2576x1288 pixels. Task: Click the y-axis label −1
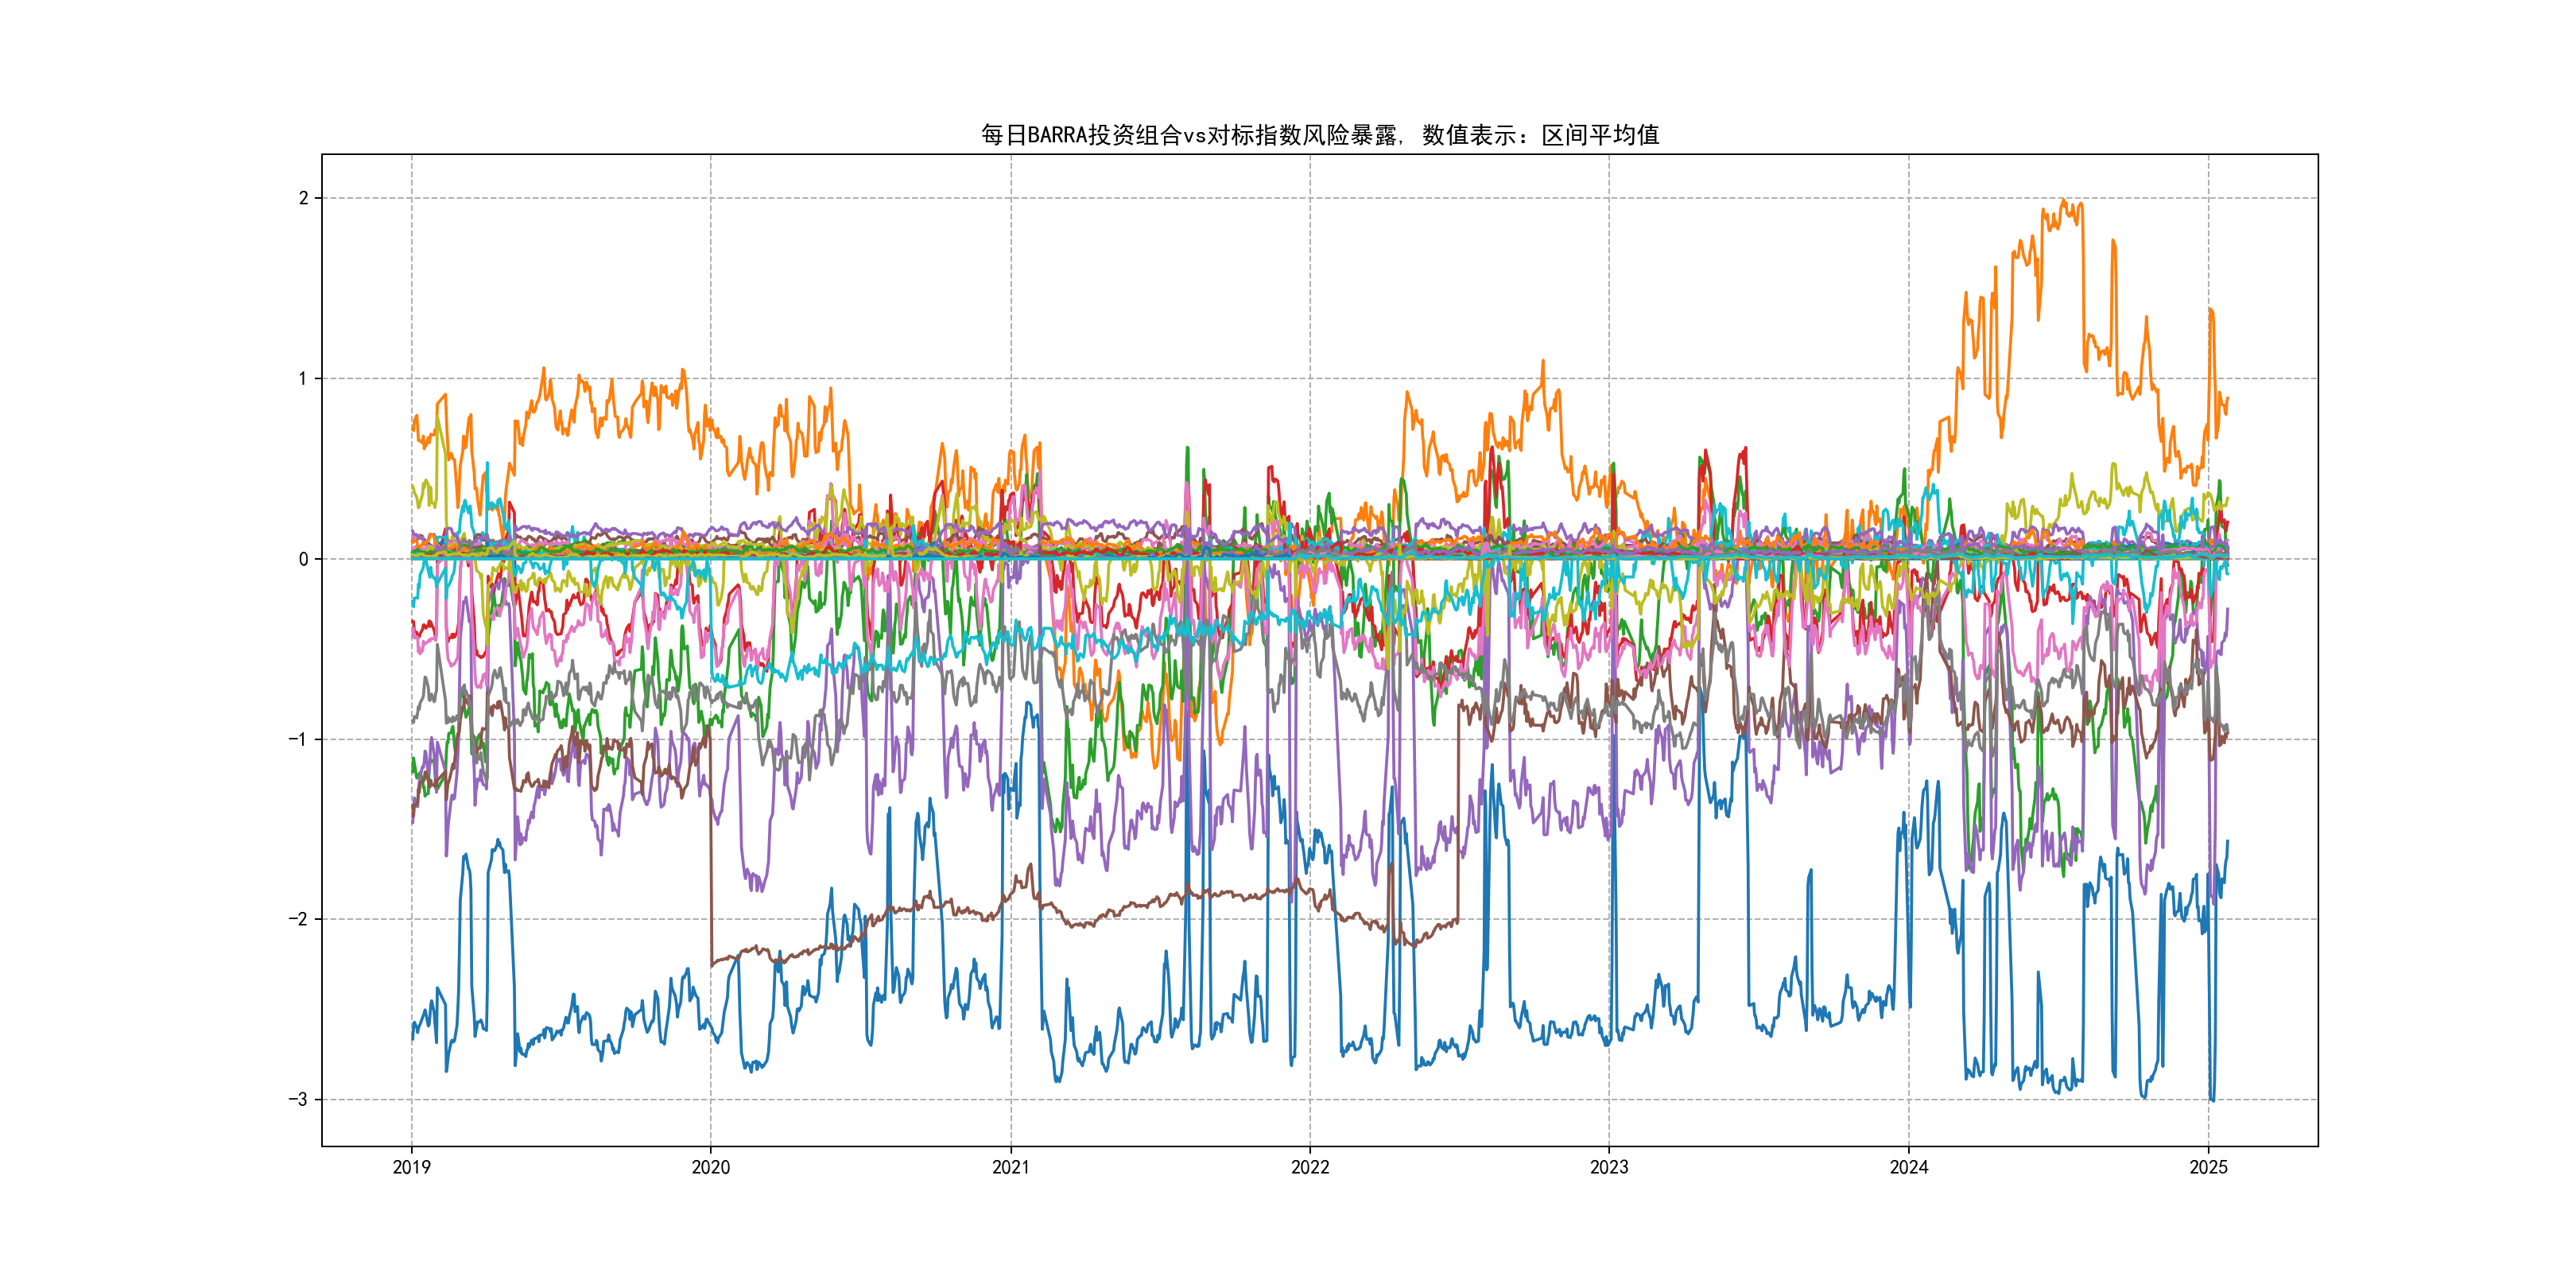point(298,739)
